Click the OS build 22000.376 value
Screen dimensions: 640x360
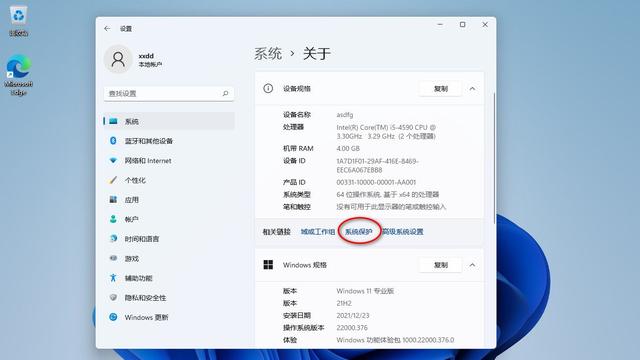point(352,328)
